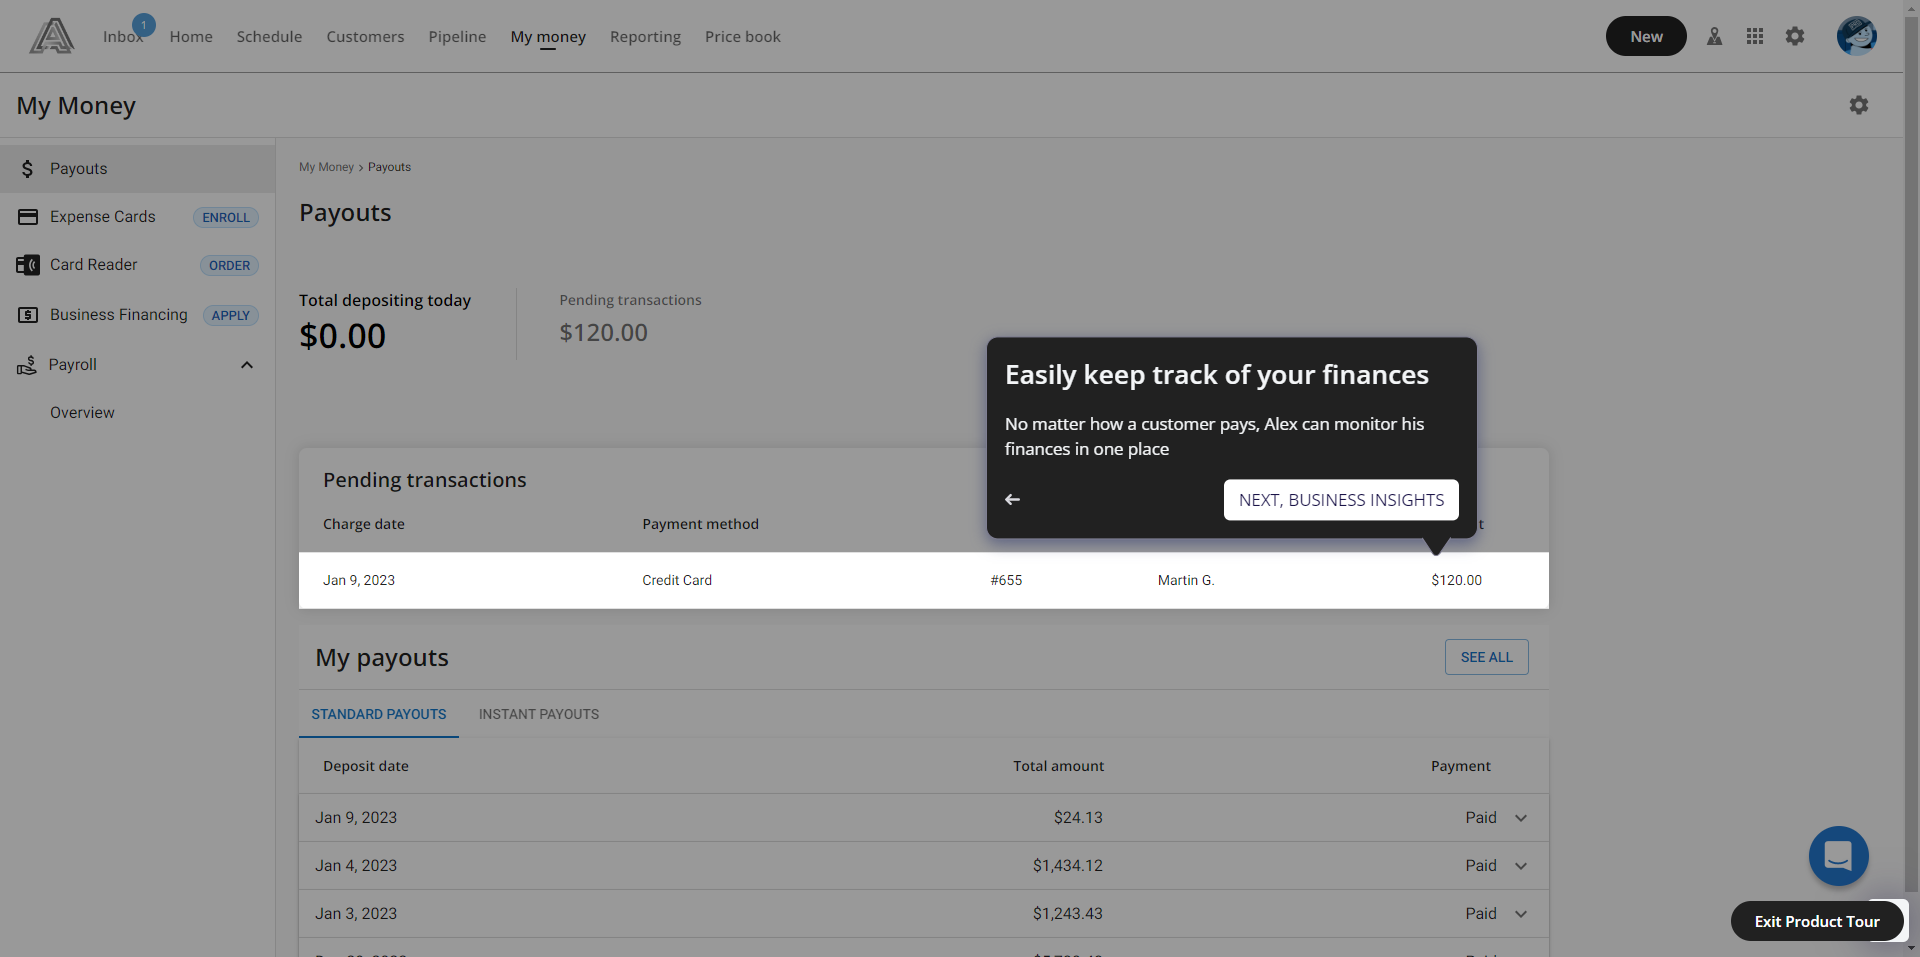The image size is (1920, 957).
Task: Open the chat support bubble
Action: [x=1838, y=856]
